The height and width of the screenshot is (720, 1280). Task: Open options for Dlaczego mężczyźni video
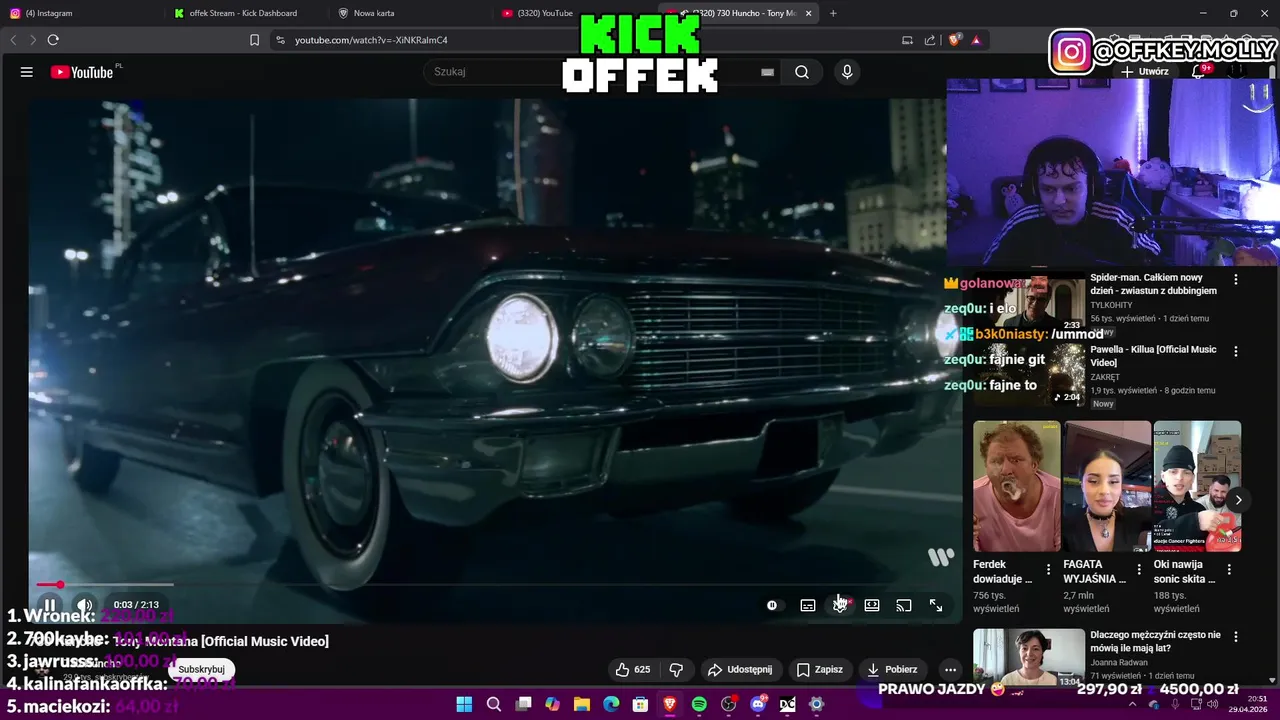click(1236, 637)
